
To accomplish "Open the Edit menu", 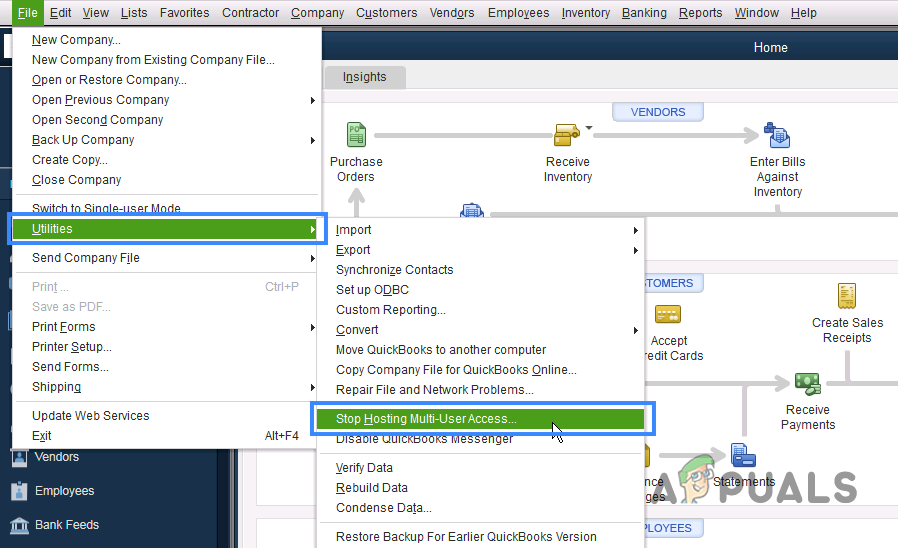I will point(60,13).
